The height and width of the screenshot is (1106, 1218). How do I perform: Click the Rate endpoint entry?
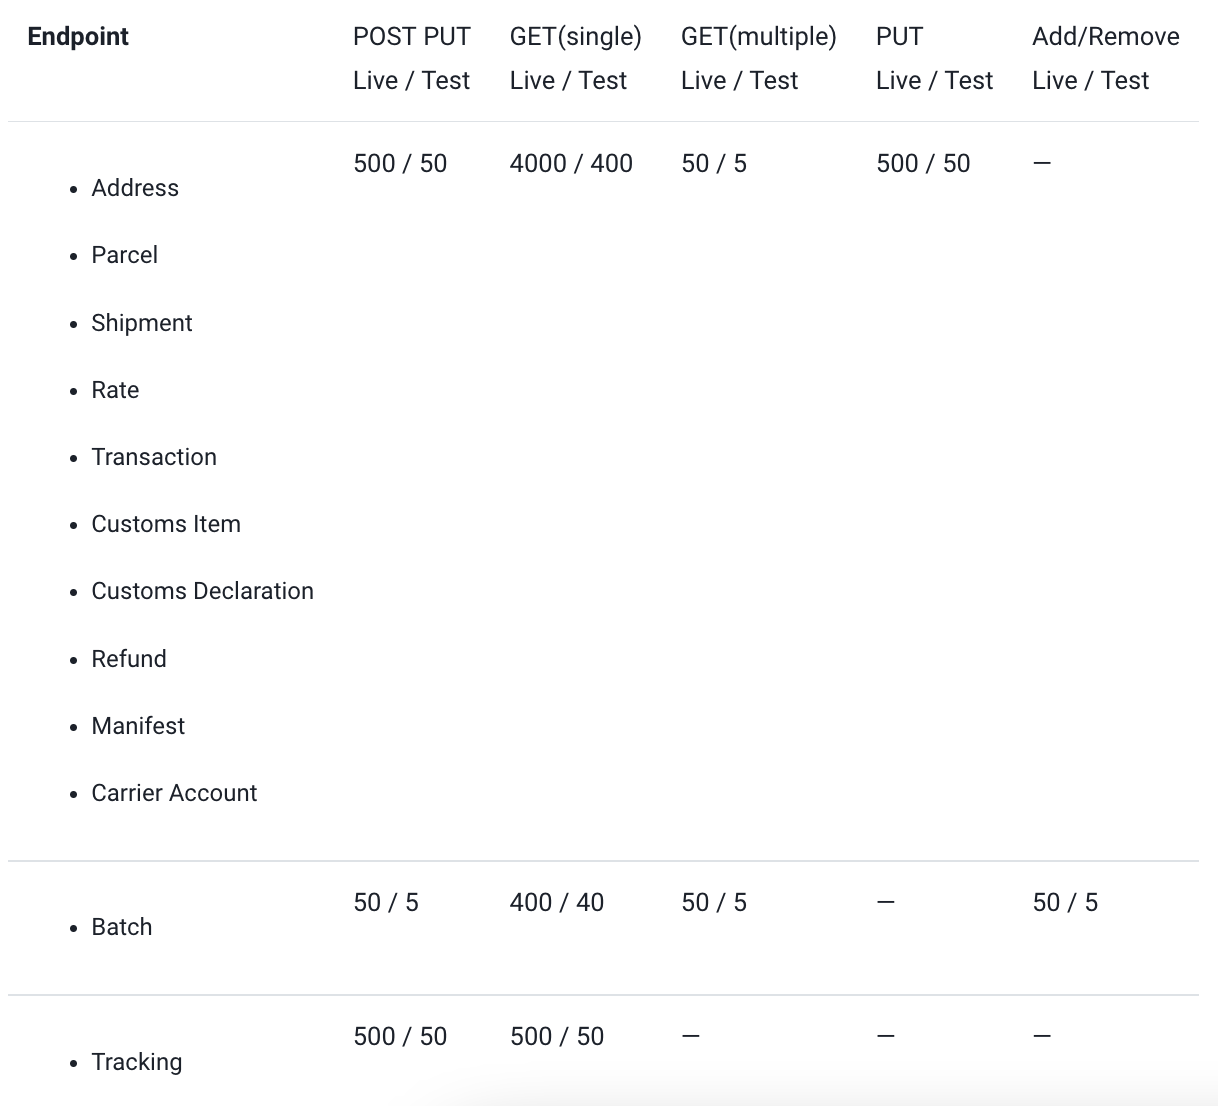pos(115,390)
